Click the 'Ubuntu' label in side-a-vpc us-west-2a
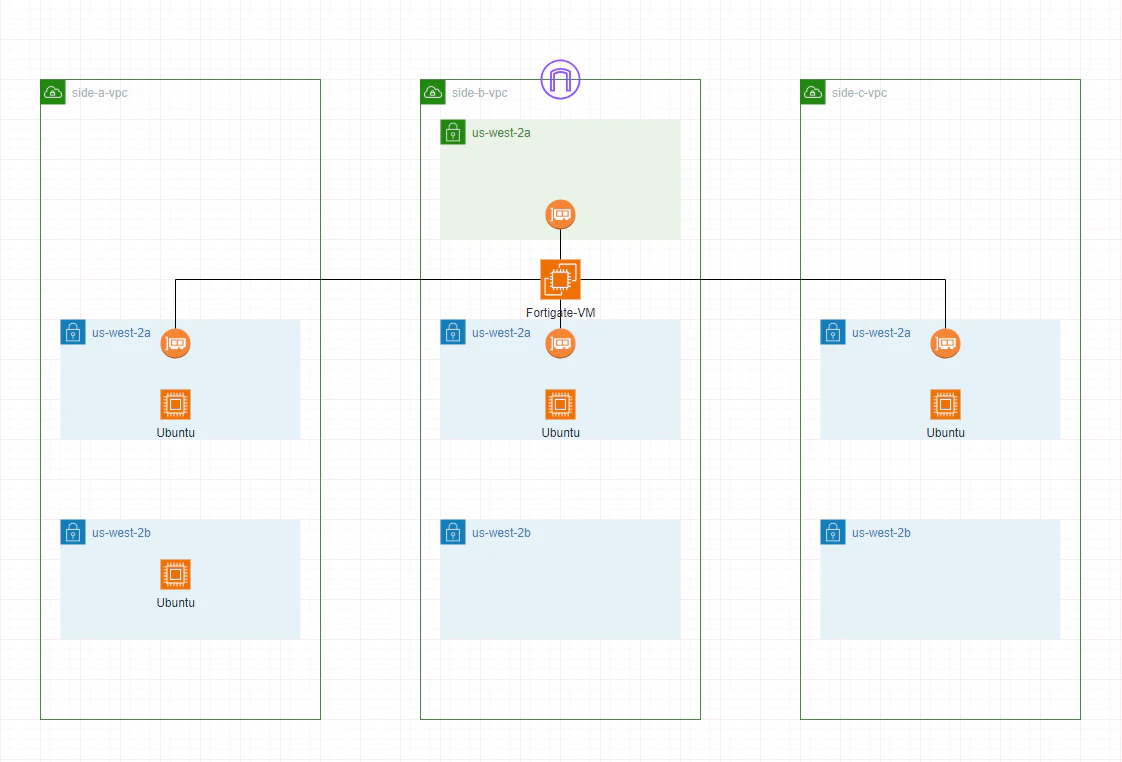The height and width of the screenshot is (762, 1122). click(x=175, y=433)
